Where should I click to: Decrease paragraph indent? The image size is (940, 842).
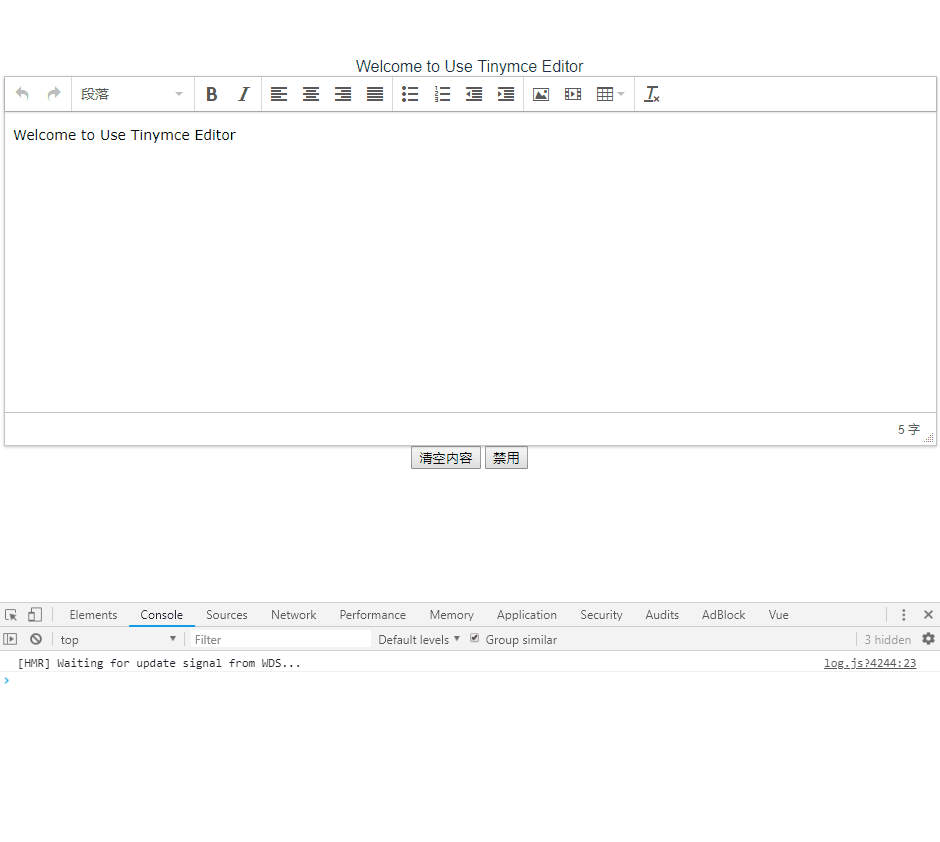[474, 94]
